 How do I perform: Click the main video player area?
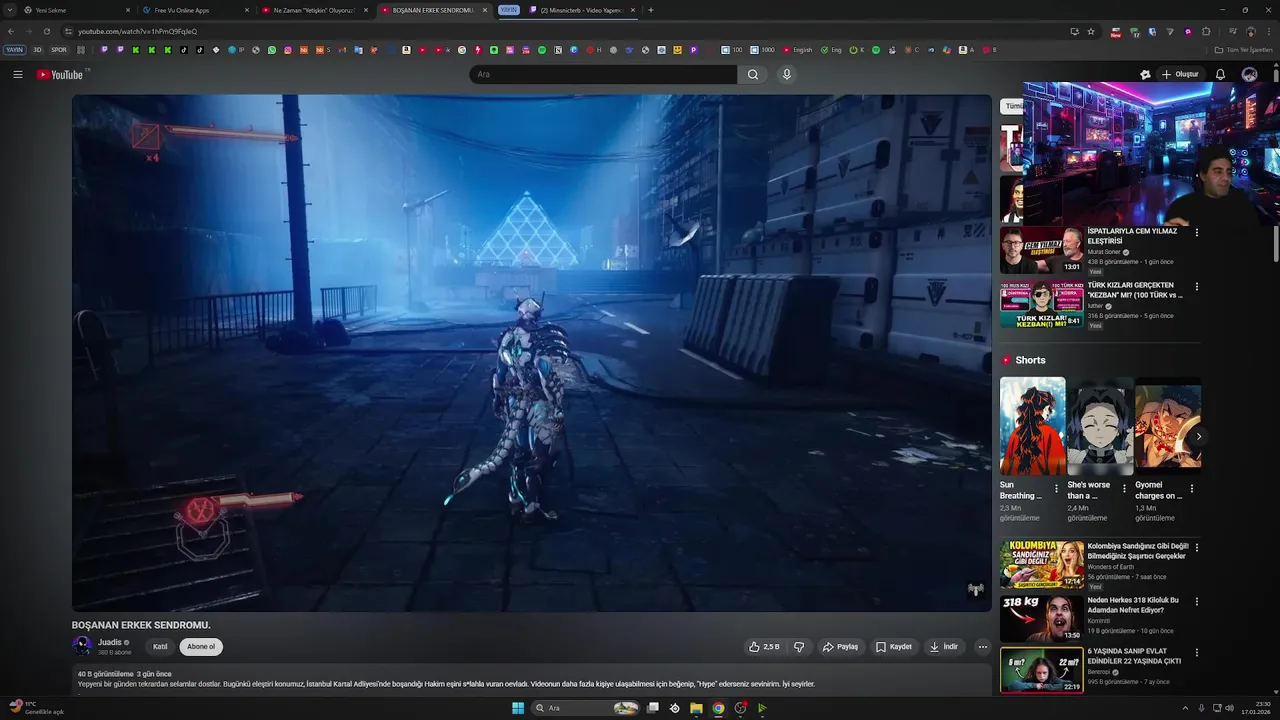coord(531,352)
